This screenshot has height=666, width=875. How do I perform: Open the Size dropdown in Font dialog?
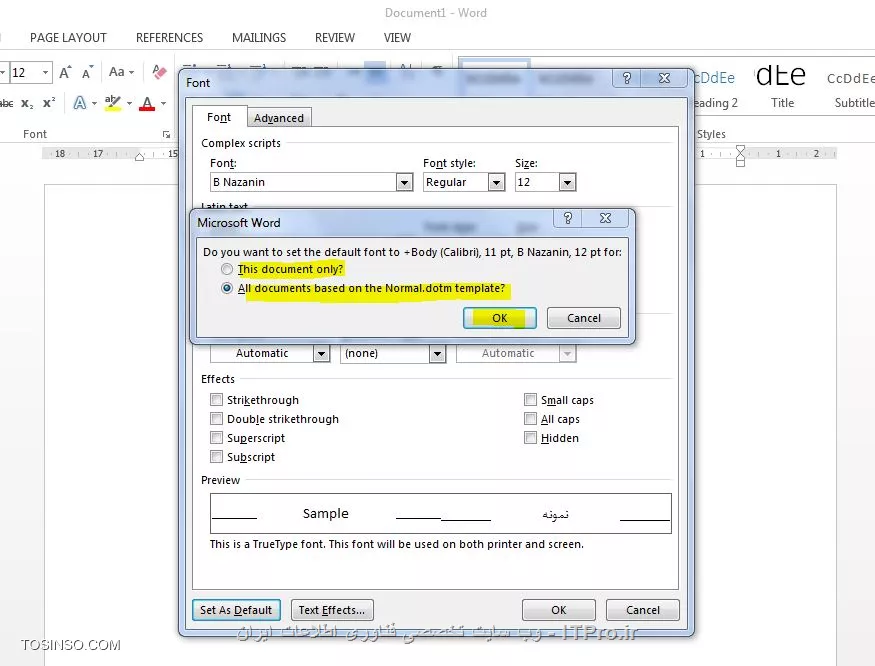[567, 183]
